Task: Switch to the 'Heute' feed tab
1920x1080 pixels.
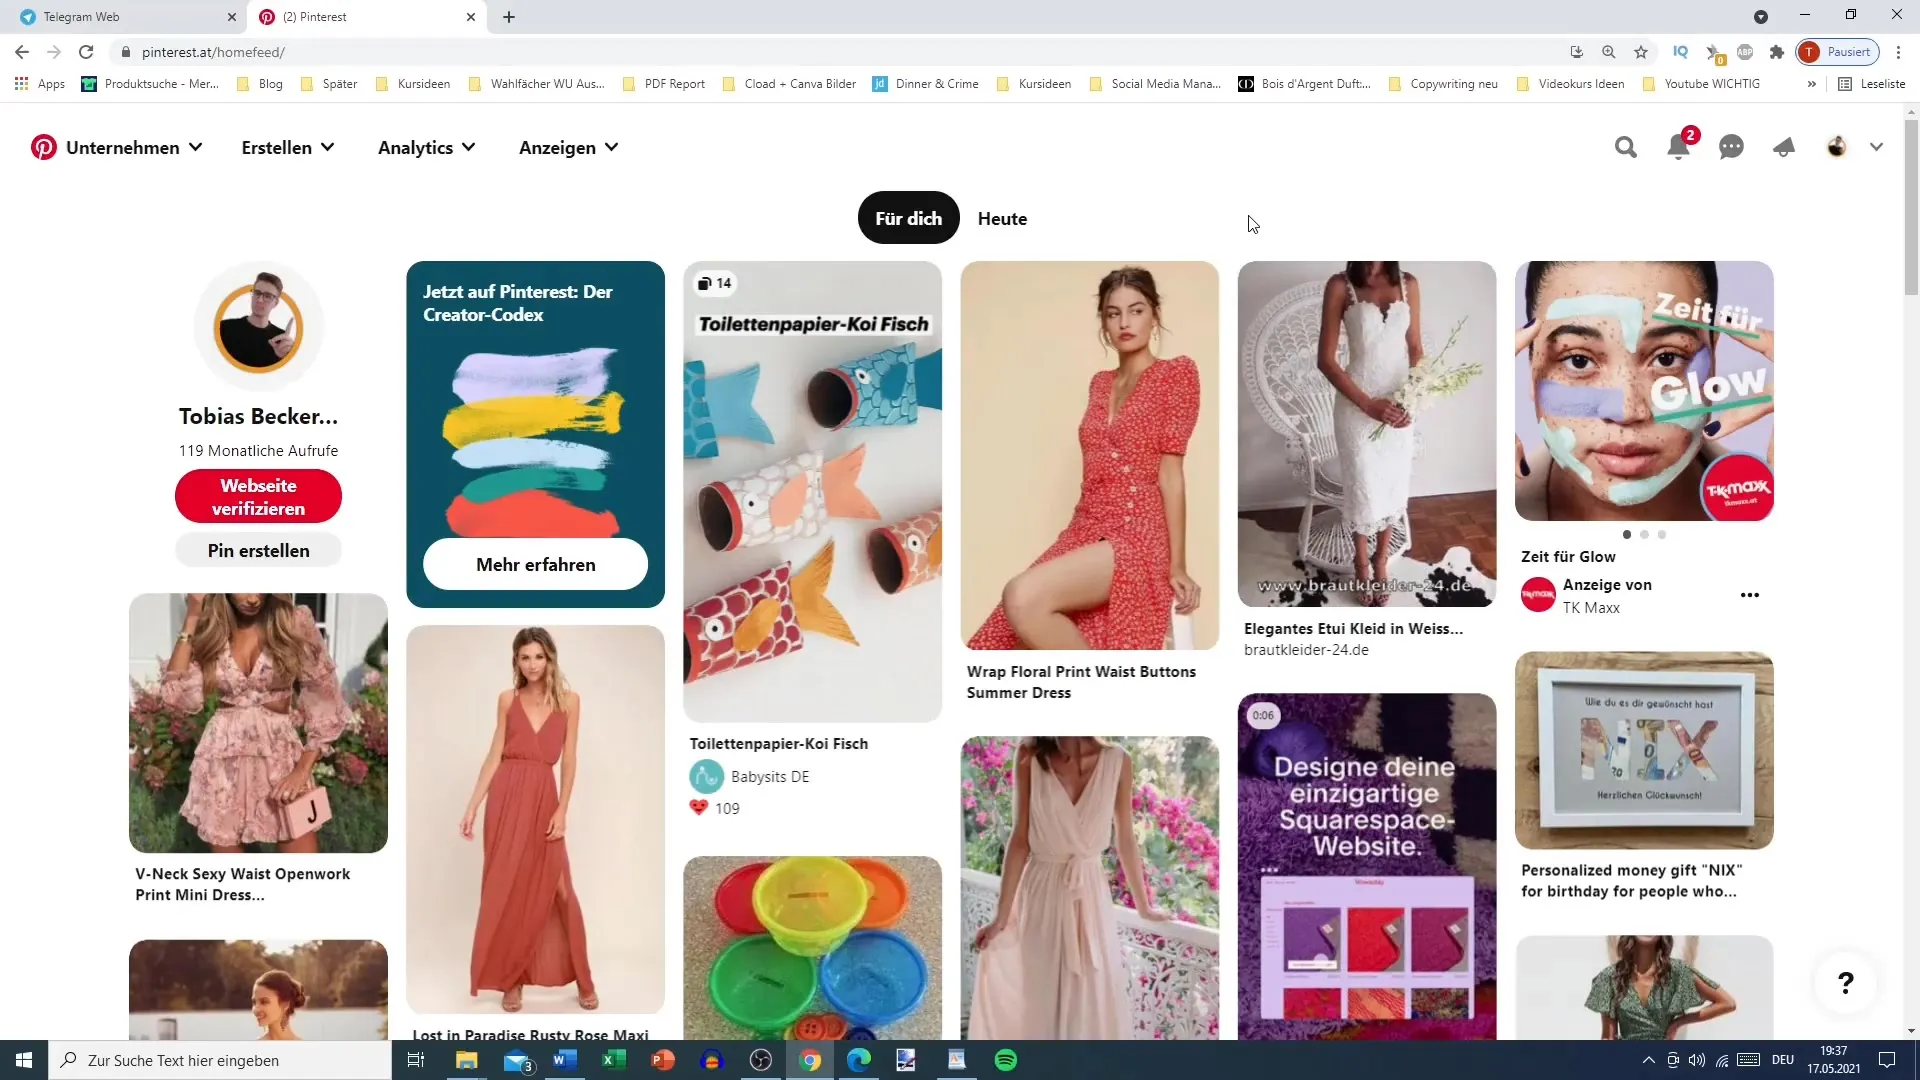Action: tap(1002, 218)
